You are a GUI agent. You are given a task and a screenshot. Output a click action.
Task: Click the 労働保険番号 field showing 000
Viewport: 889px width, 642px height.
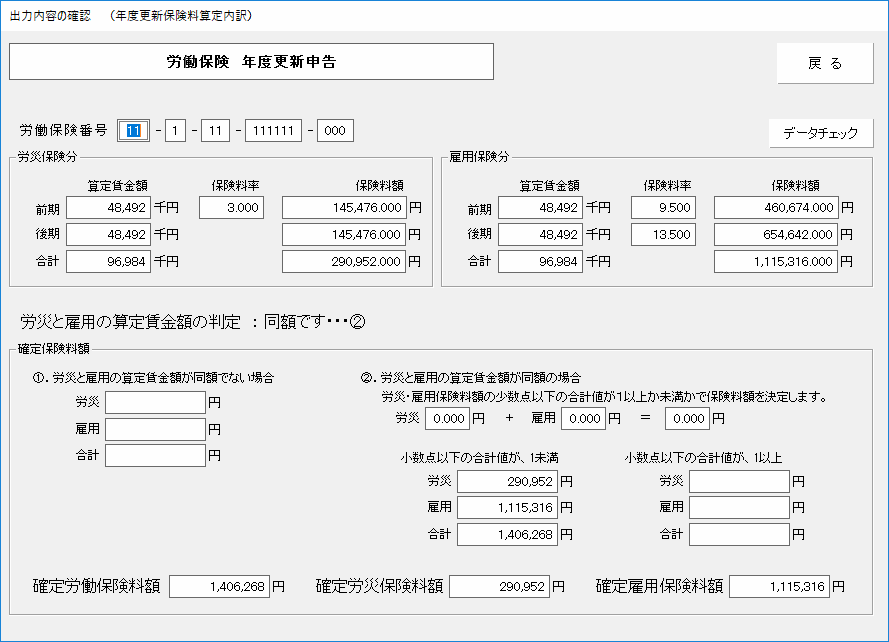click(x=335, y=131)
